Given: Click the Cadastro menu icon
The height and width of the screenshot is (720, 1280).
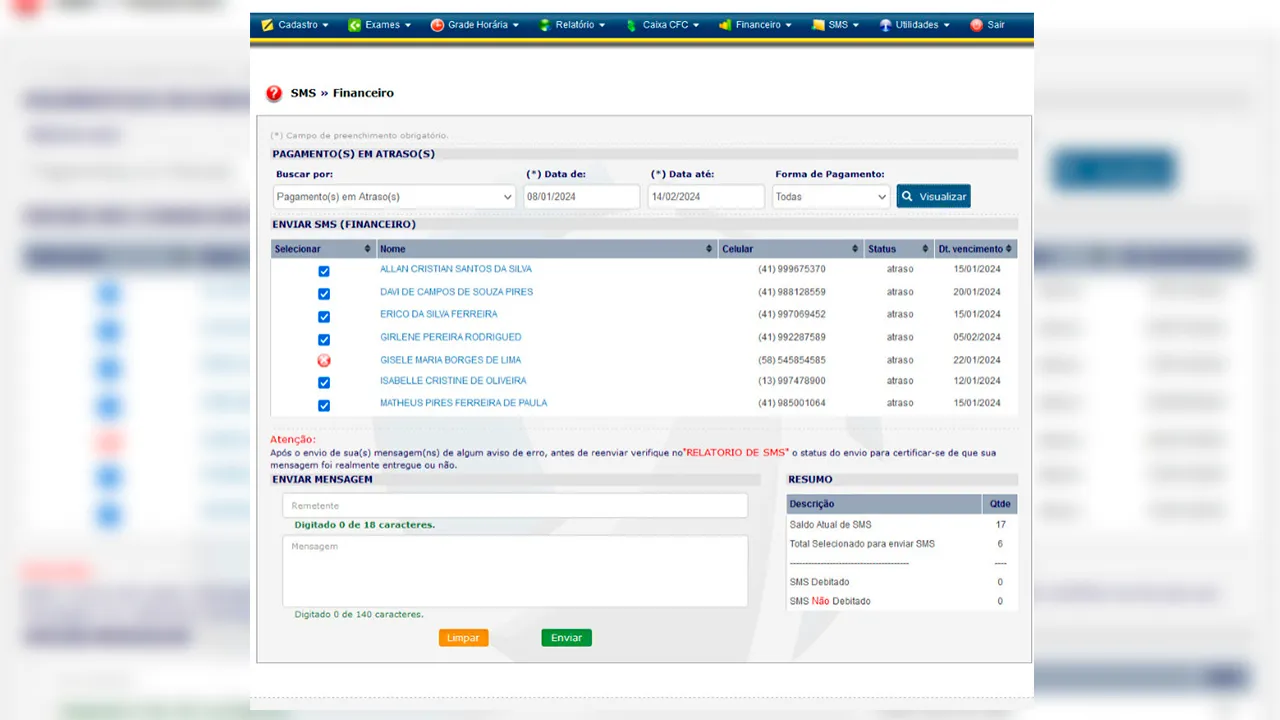Looking at the screenshot, I should click(267, 25).
